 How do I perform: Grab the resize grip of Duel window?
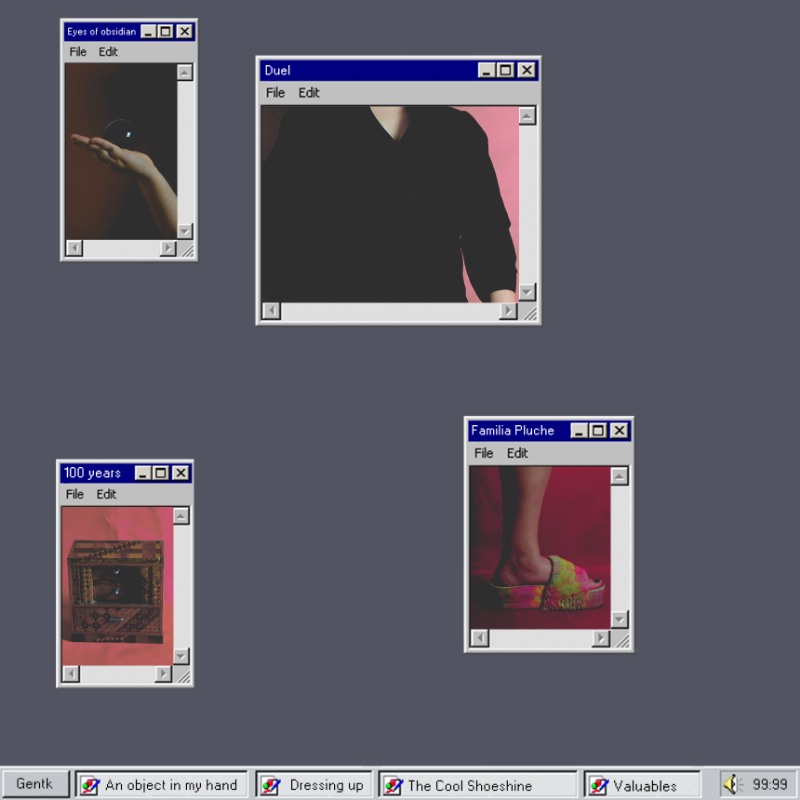pos(529,312)
